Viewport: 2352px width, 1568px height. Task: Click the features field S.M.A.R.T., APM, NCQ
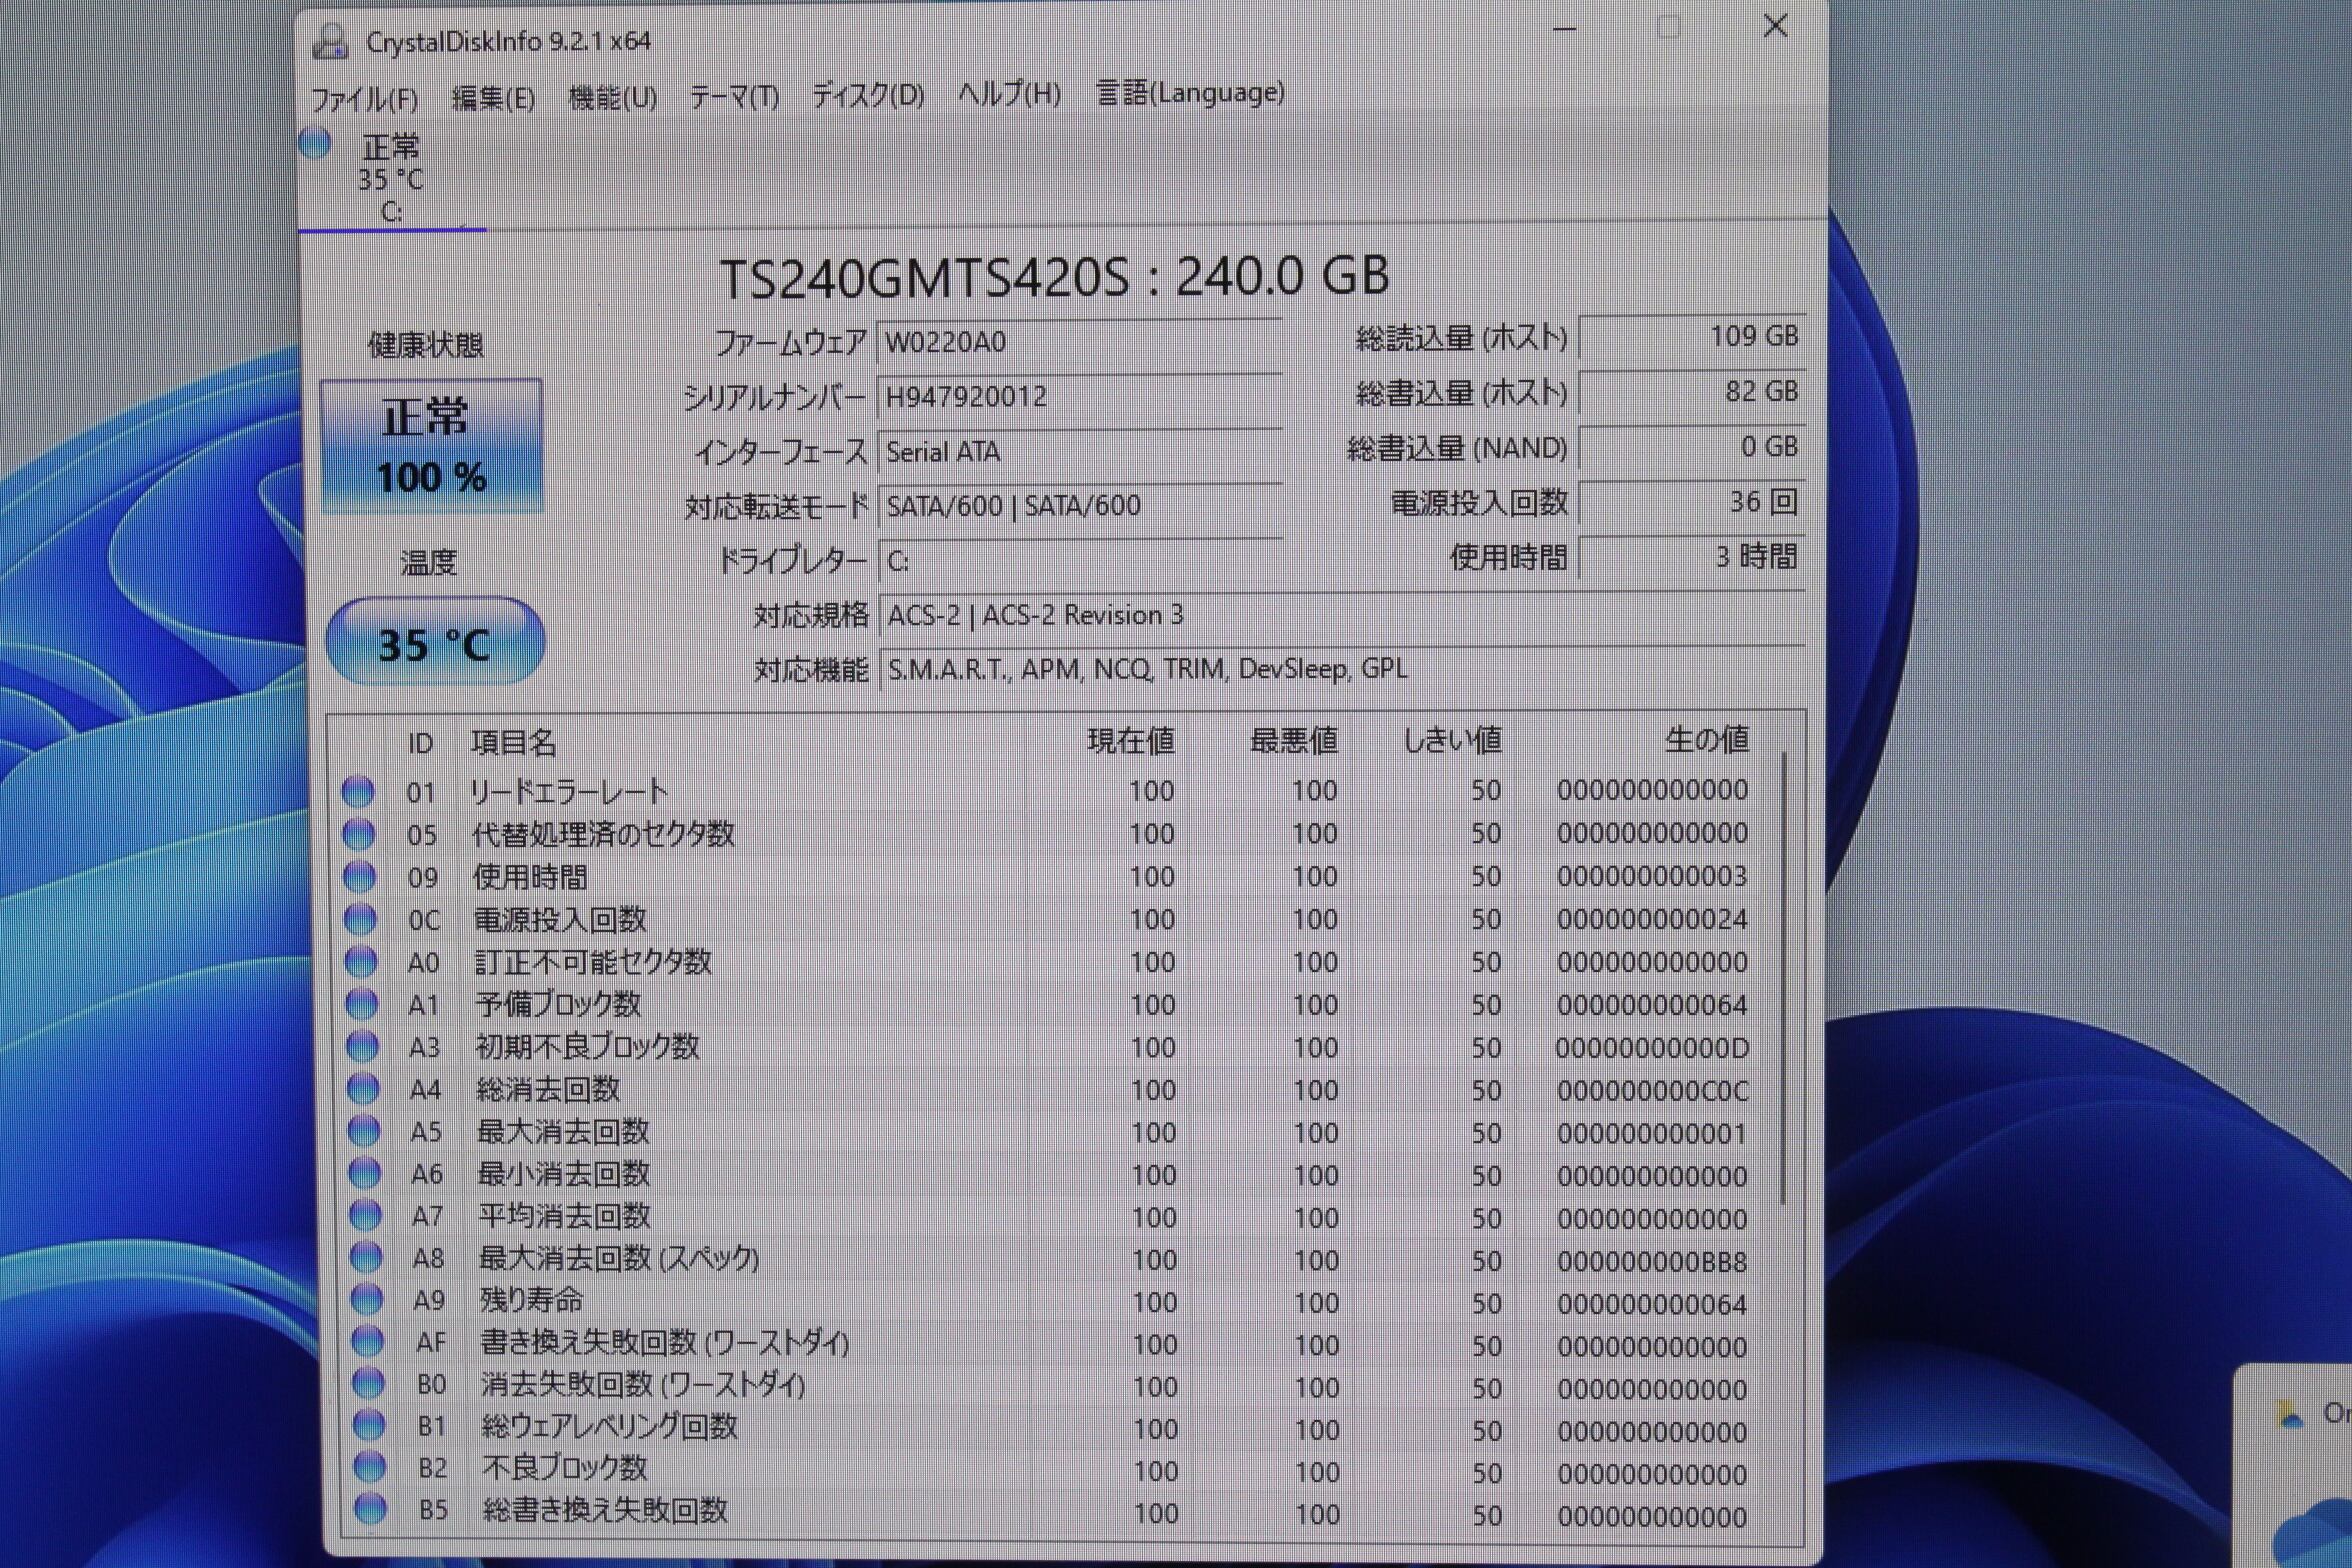point(1341,669)
